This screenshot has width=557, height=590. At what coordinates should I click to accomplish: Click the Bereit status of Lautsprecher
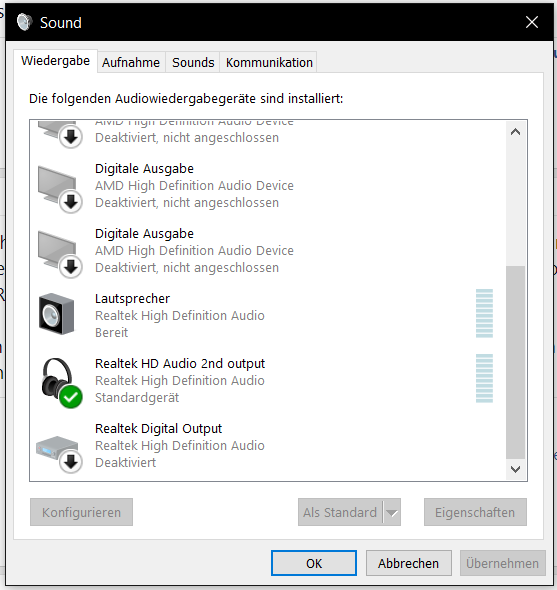pyautogui.click(x=111, y=333)
